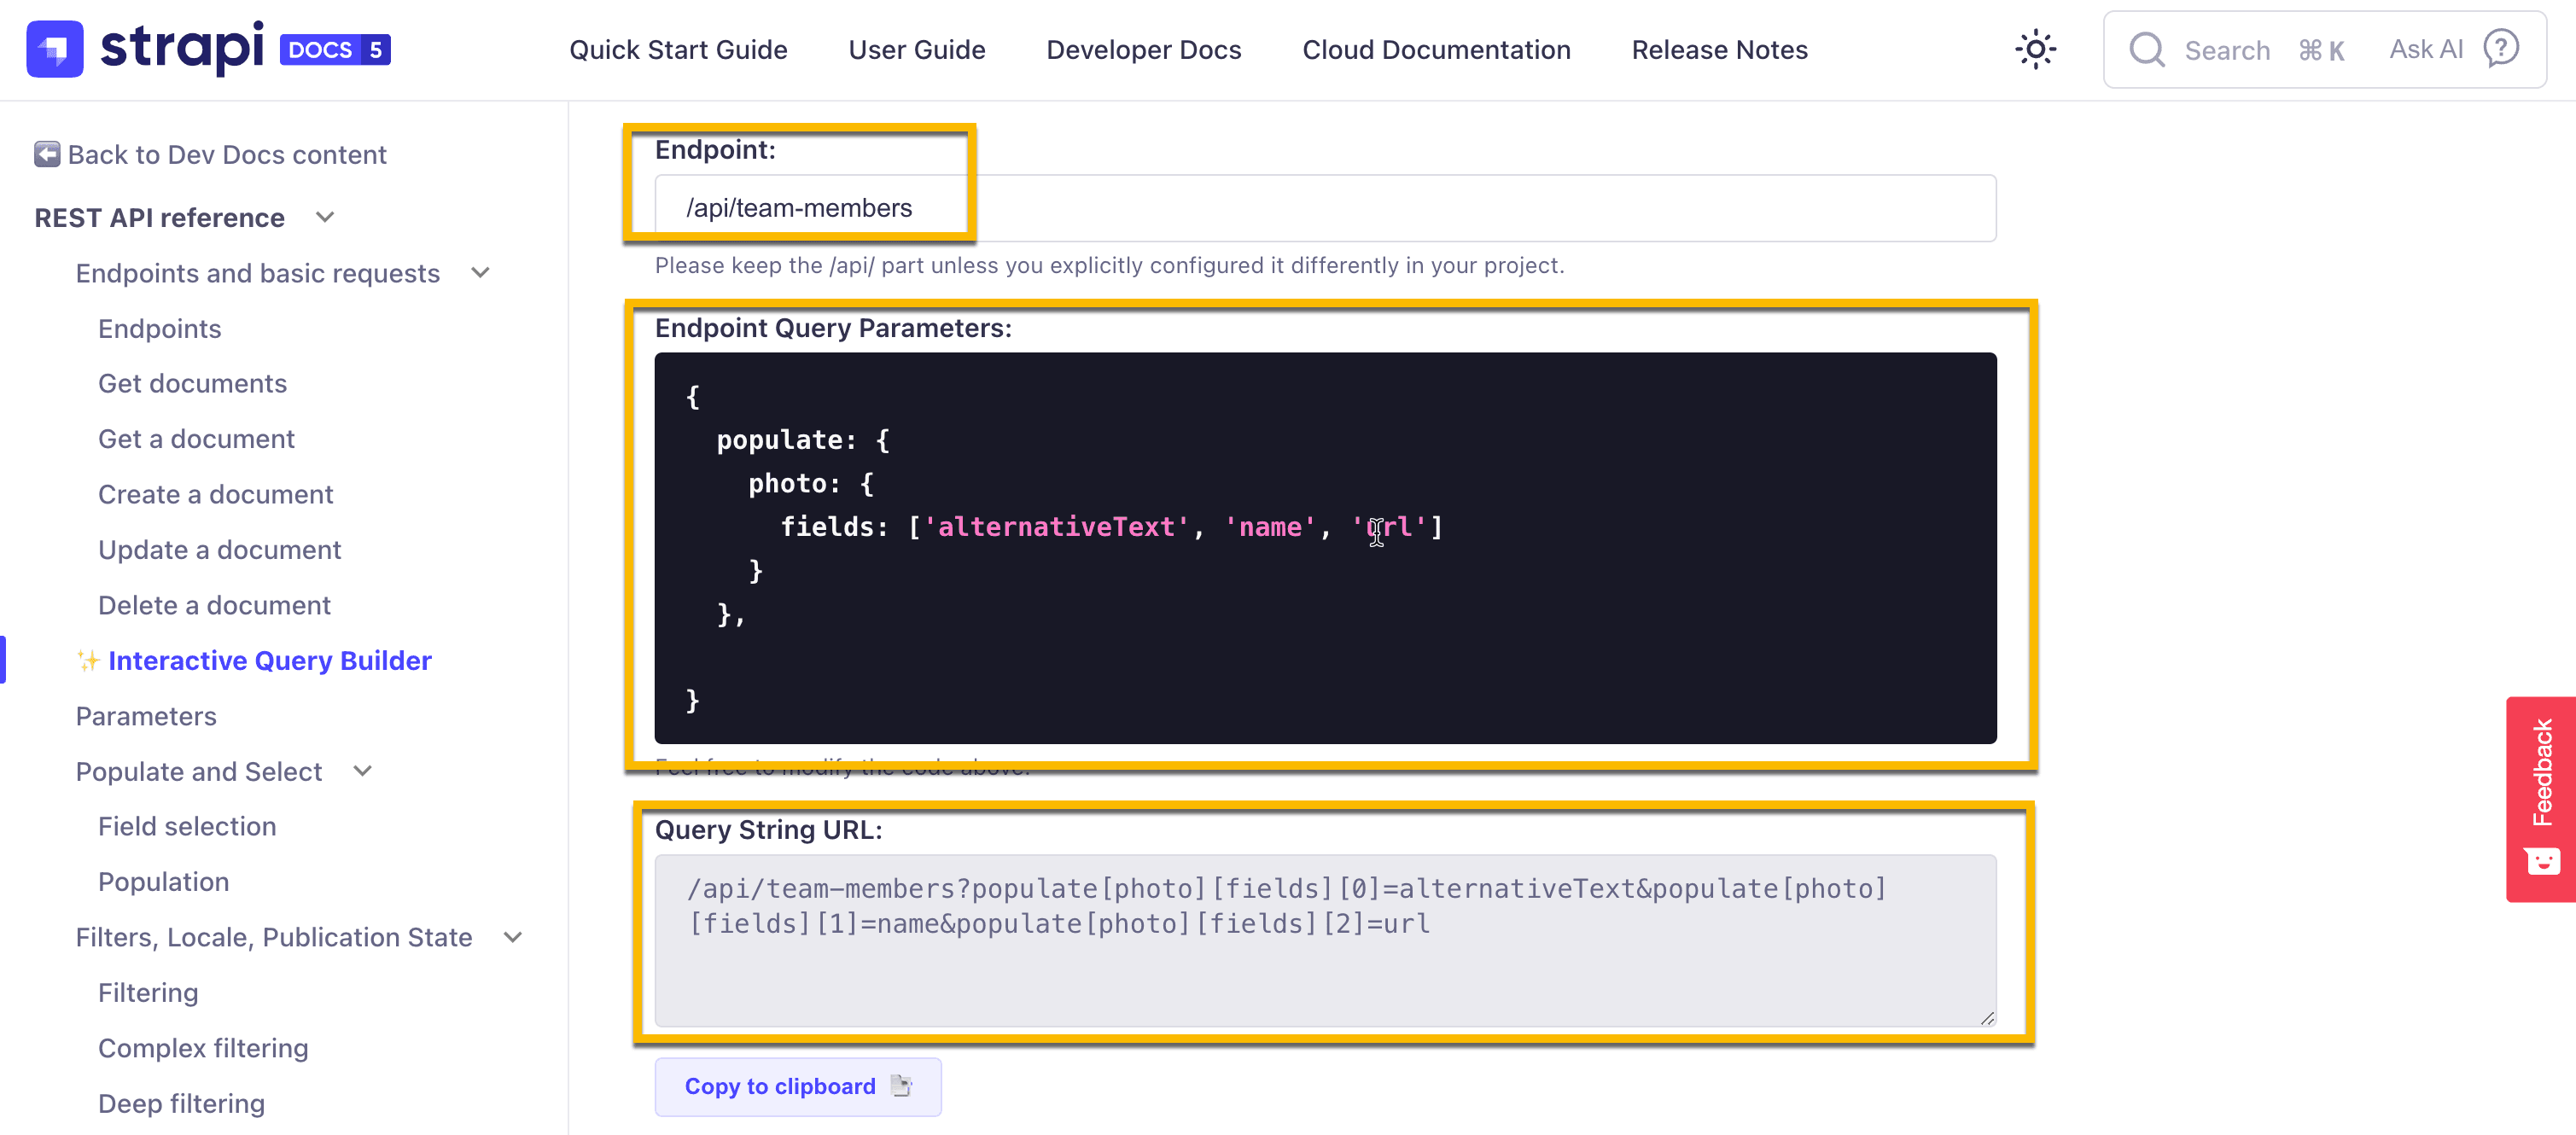This screenshot has width=2576, height=1135.
Task: Click REST API reference heading
Action: tap(160, 217)
